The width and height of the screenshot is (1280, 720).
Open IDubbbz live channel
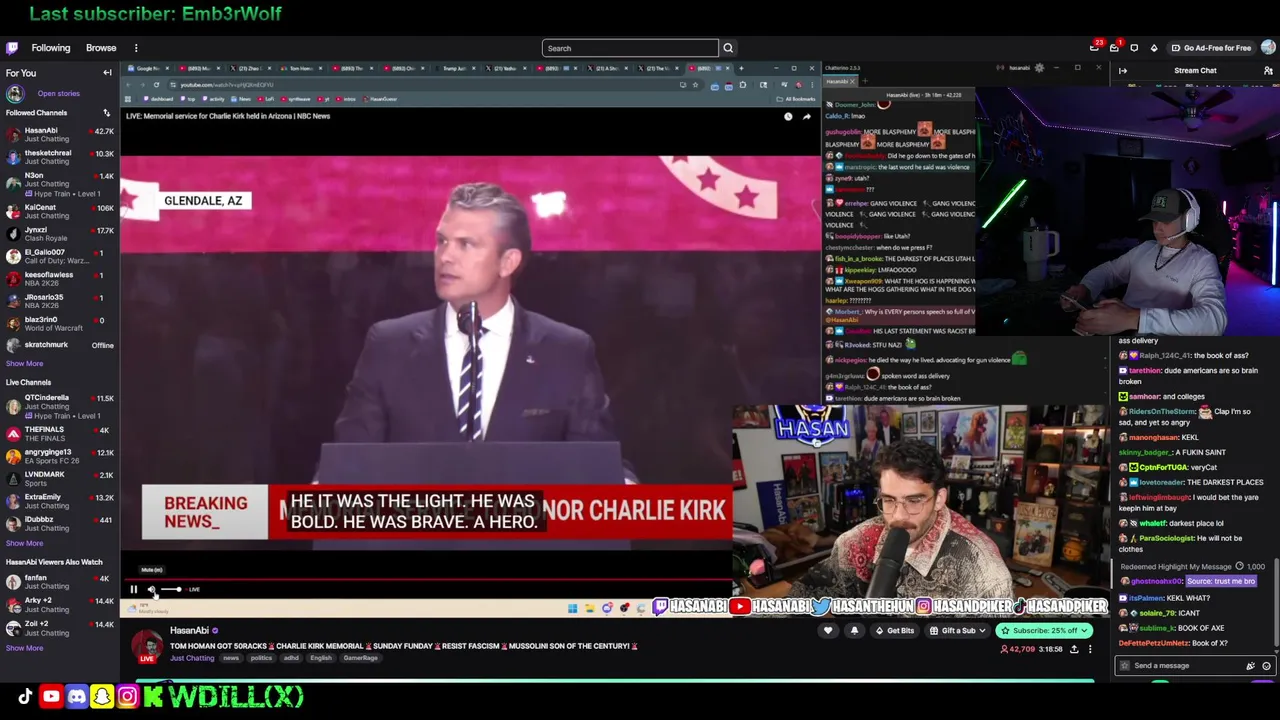[x=60, y=523]
